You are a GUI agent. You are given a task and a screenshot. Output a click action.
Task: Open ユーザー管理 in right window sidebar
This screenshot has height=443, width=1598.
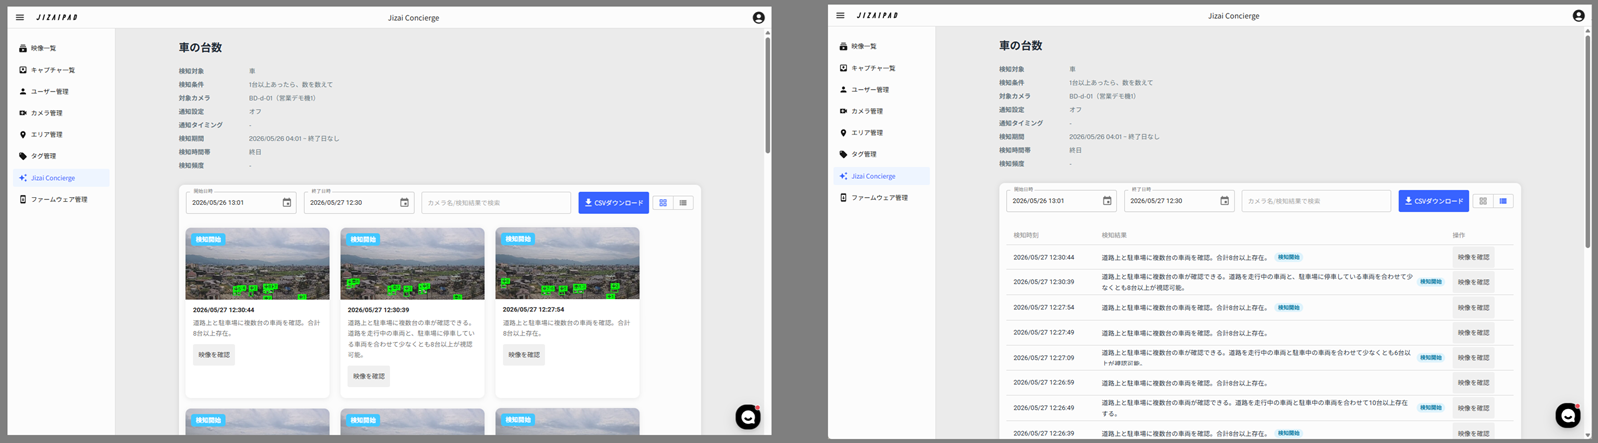881,89
